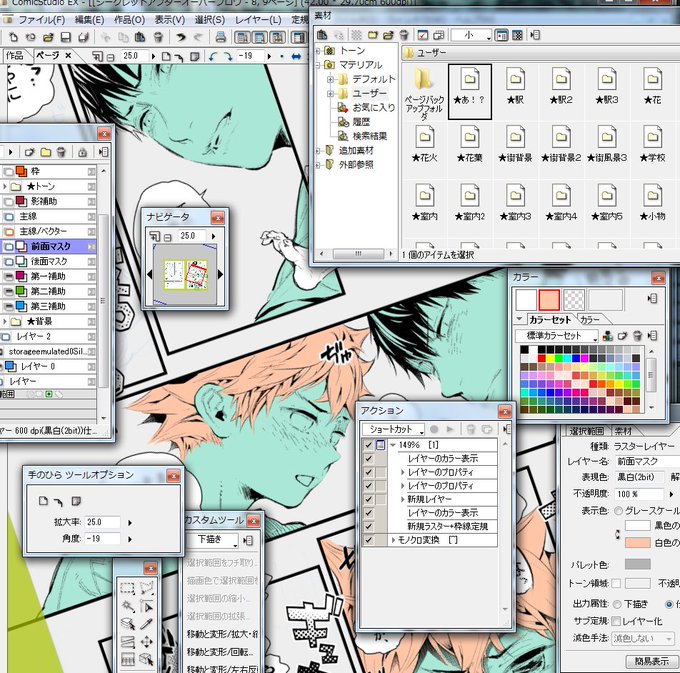680x673 pixels.
Task: Enable レイヤー化 sub-ruler checkbox
Action: point(616,621)
